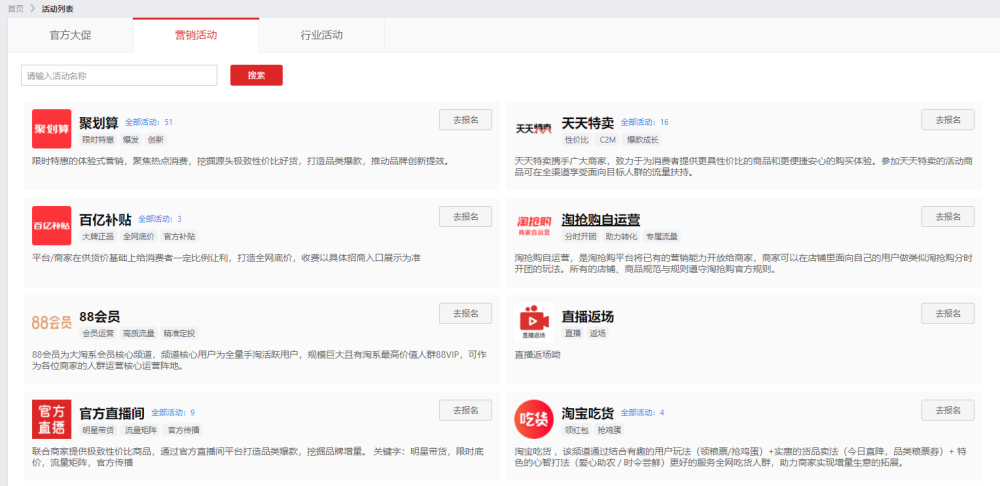Image resolution: width=1000 pixels, height=486 pixels.
Task: Click 去报名 for 88会员
Action: (465, 314)
